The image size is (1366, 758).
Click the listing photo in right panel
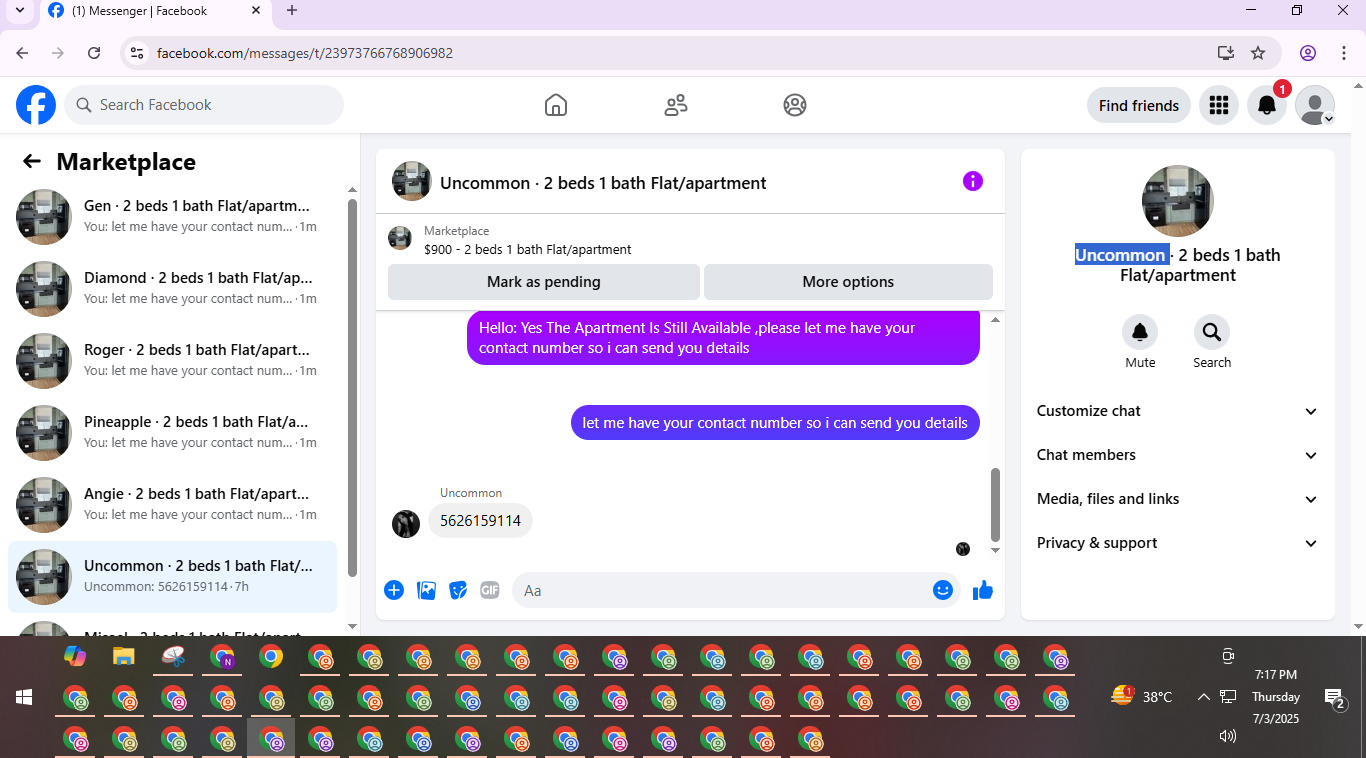1178,201
